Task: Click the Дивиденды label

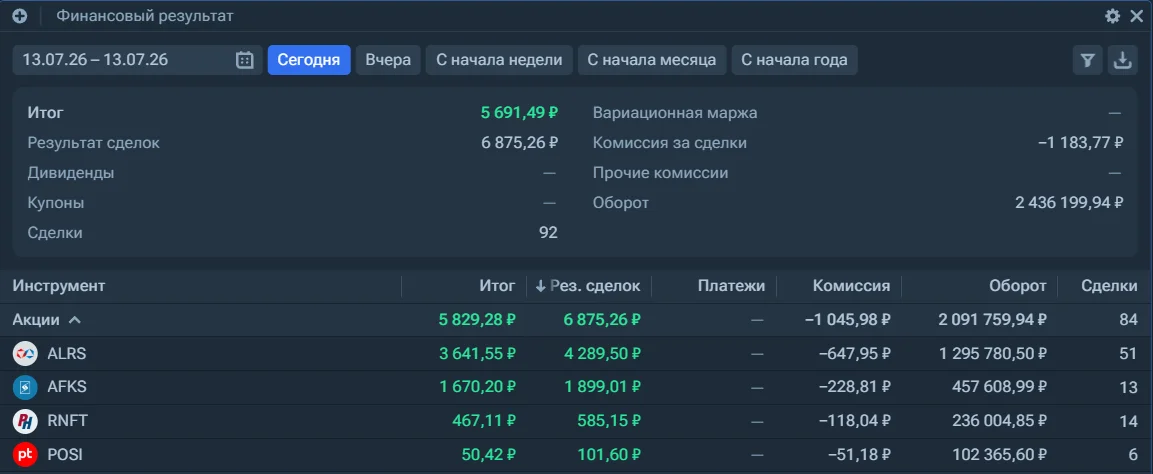Action: (x=71, y=173)
